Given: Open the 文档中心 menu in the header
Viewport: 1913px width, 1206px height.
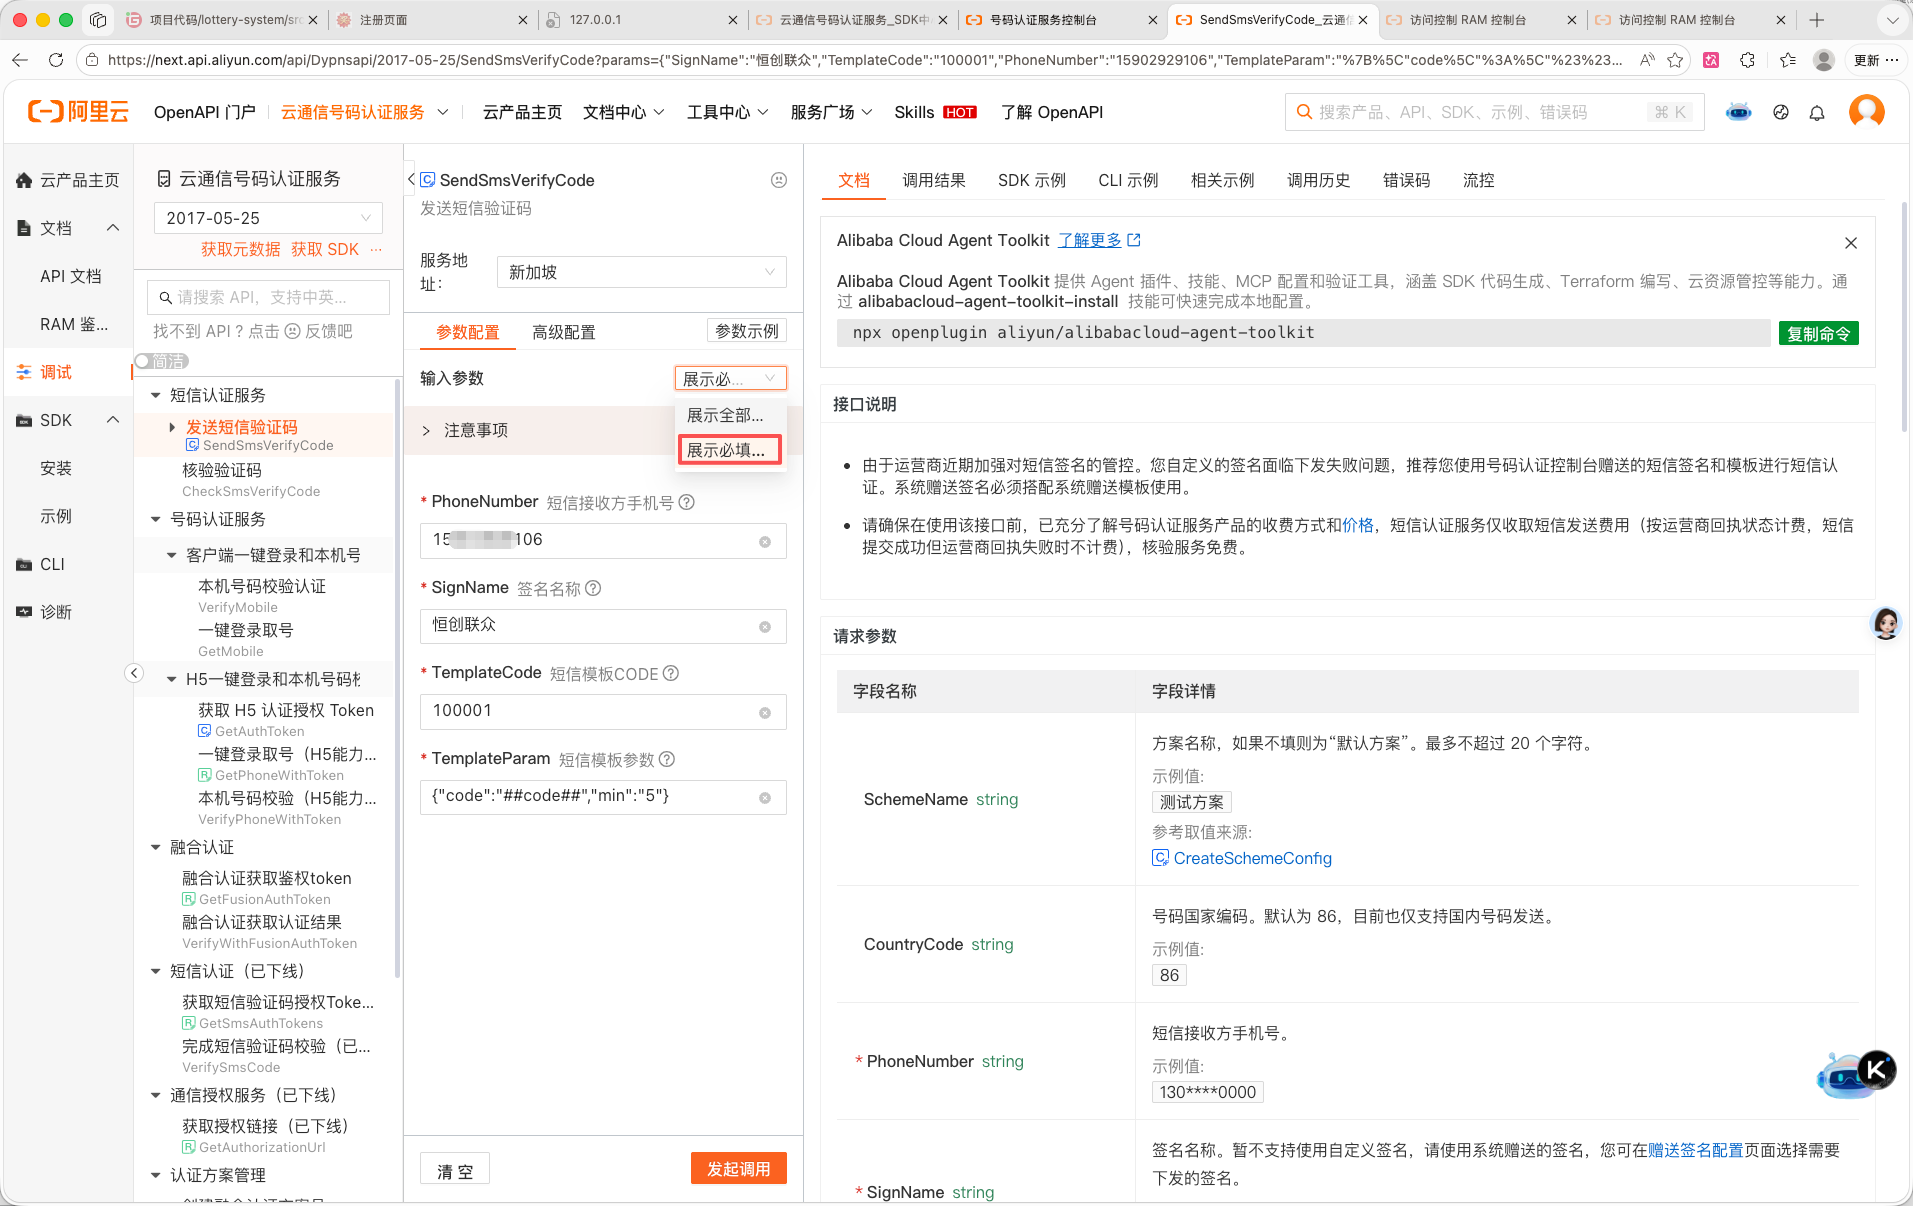Looking at the screenshot, I should click(x=624, y=112).
